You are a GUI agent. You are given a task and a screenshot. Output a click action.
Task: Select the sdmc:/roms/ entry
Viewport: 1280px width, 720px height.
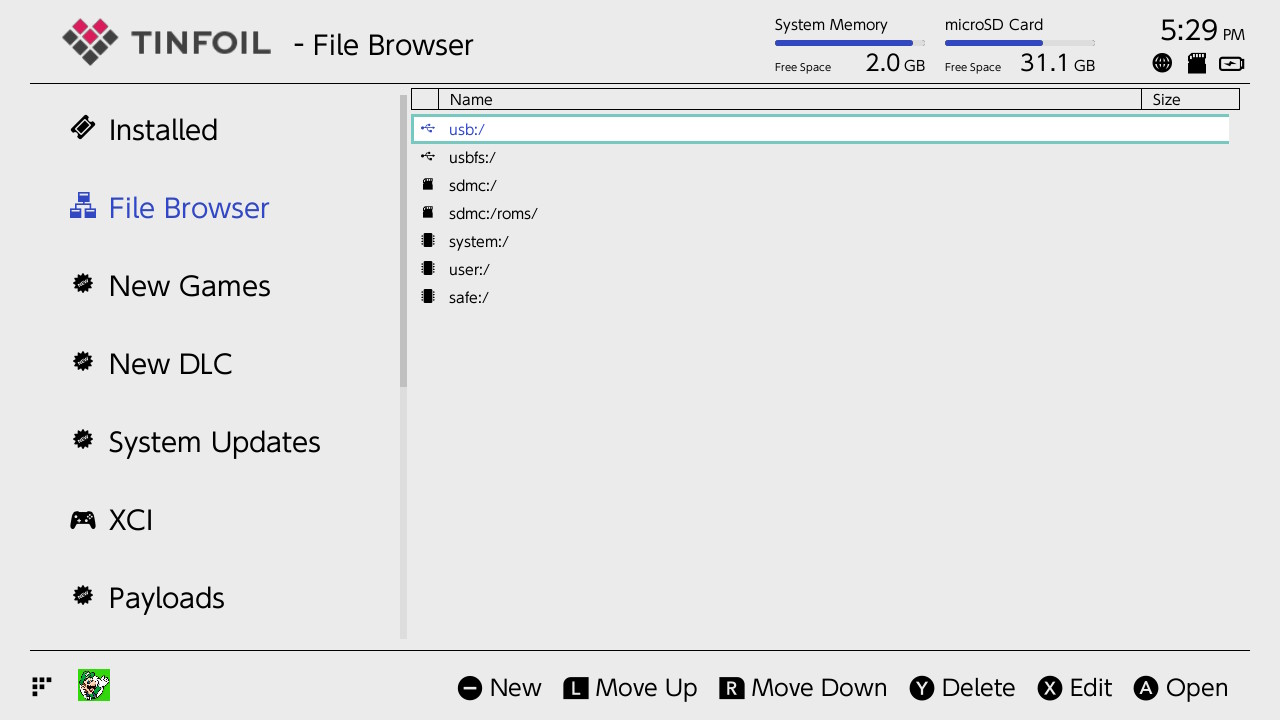click(x=493, y=213)
